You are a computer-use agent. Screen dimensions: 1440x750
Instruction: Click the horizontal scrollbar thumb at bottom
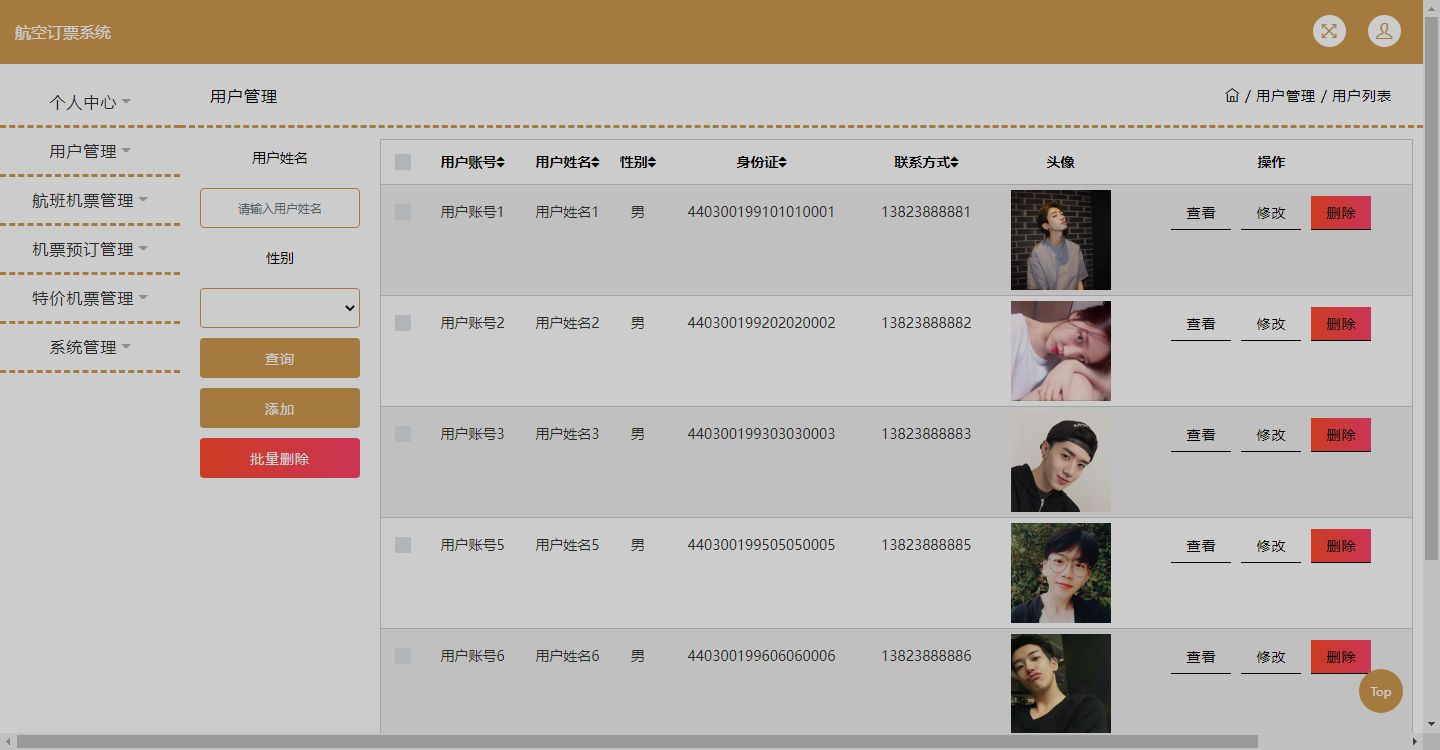637,742
